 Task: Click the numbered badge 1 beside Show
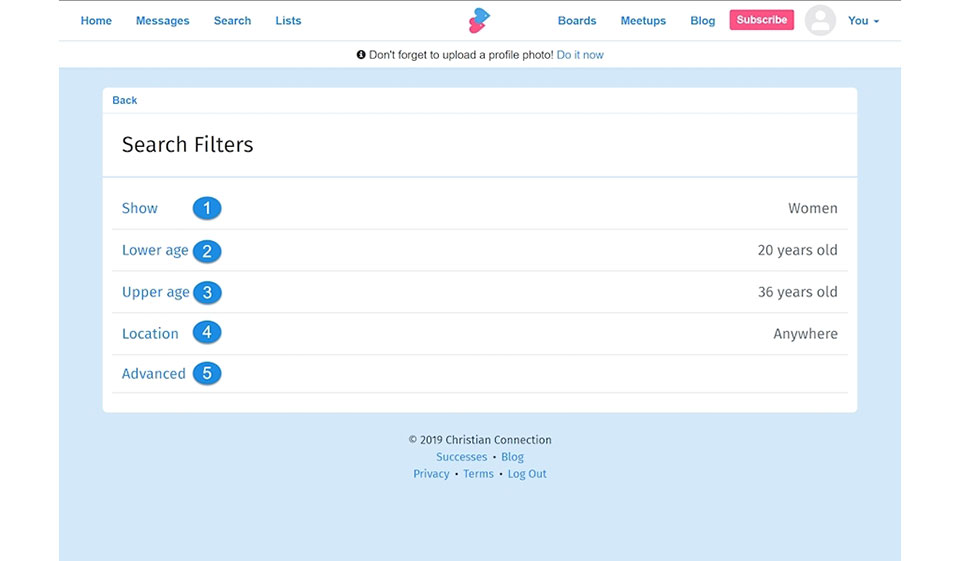207,208
